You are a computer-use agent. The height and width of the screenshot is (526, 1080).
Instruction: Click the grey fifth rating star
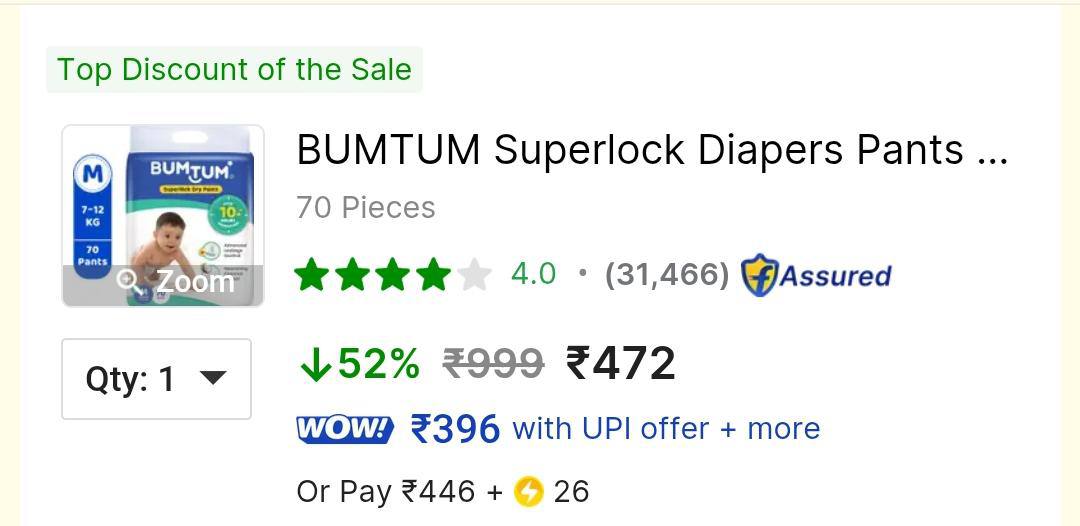point(475,275)
